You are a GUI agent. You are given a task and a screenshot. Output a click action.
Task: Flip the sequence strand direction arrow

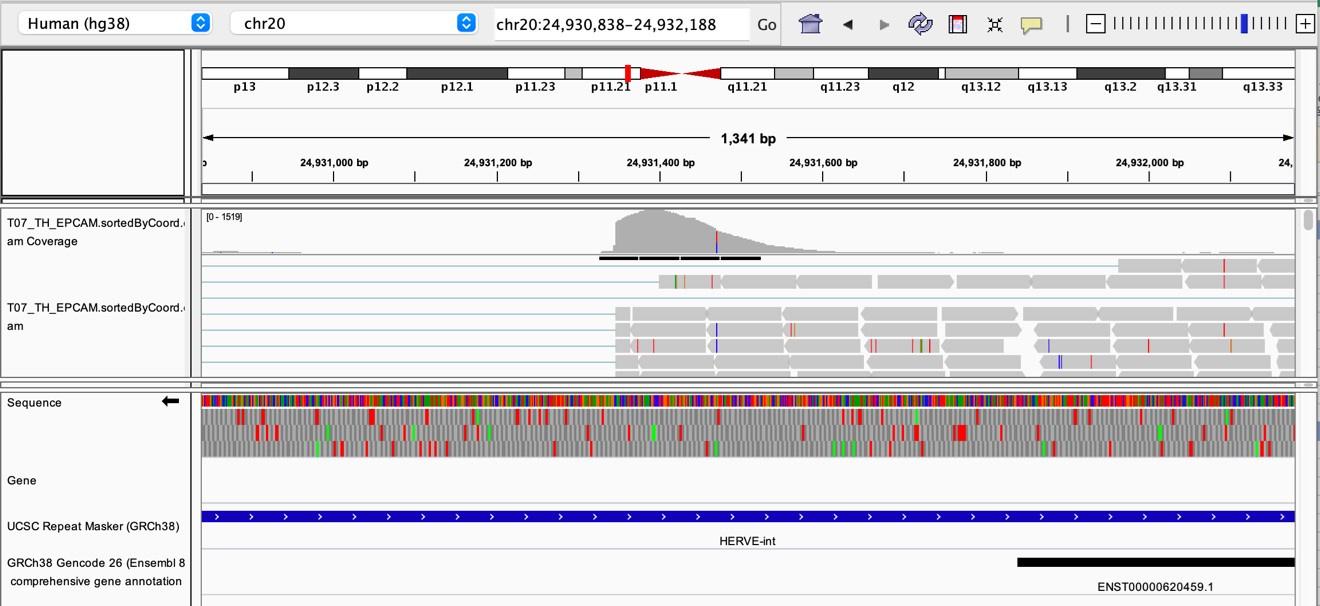pos(170,402)
